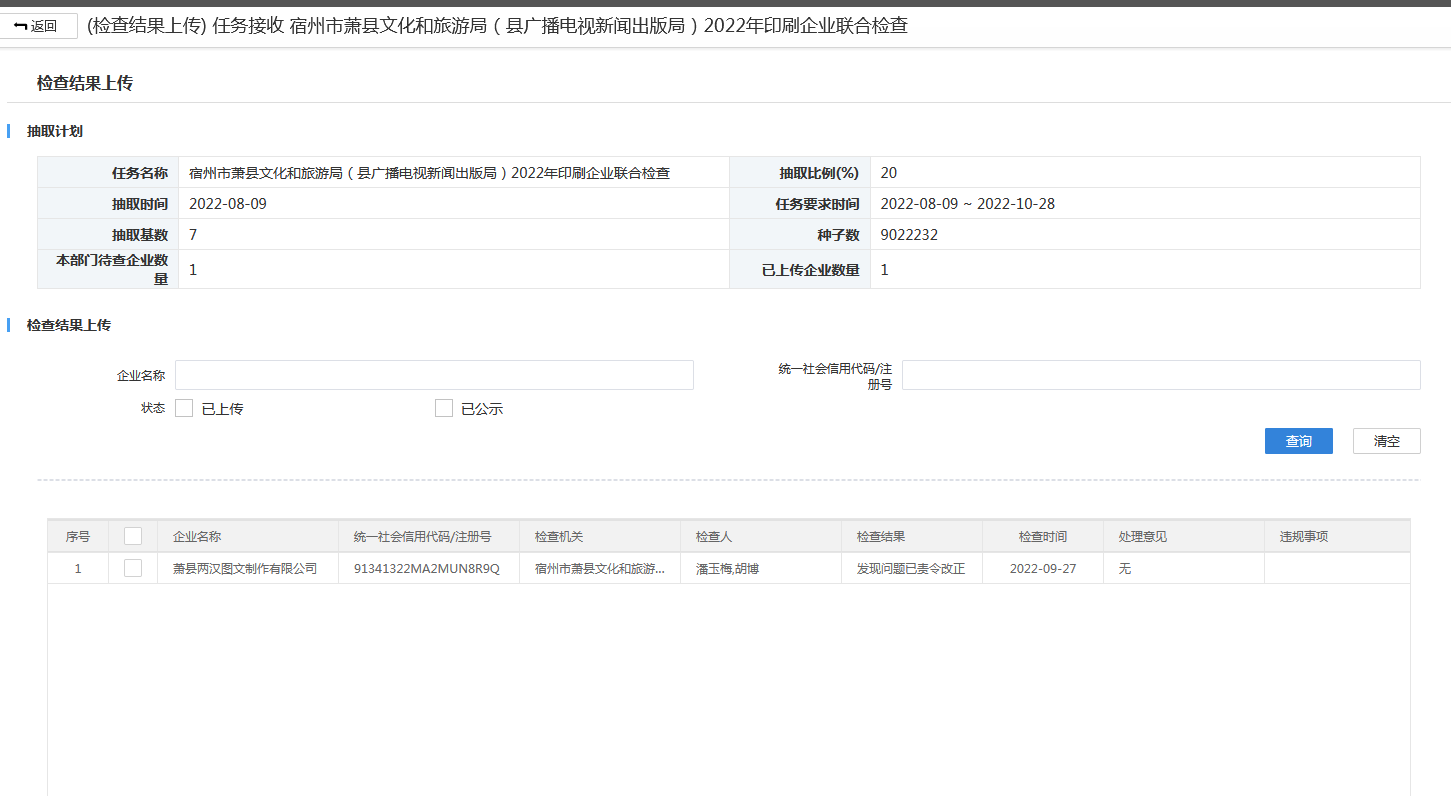Click the 处理意见 column header
This screenshot has height=796, width=1451.
(1143, 537)
